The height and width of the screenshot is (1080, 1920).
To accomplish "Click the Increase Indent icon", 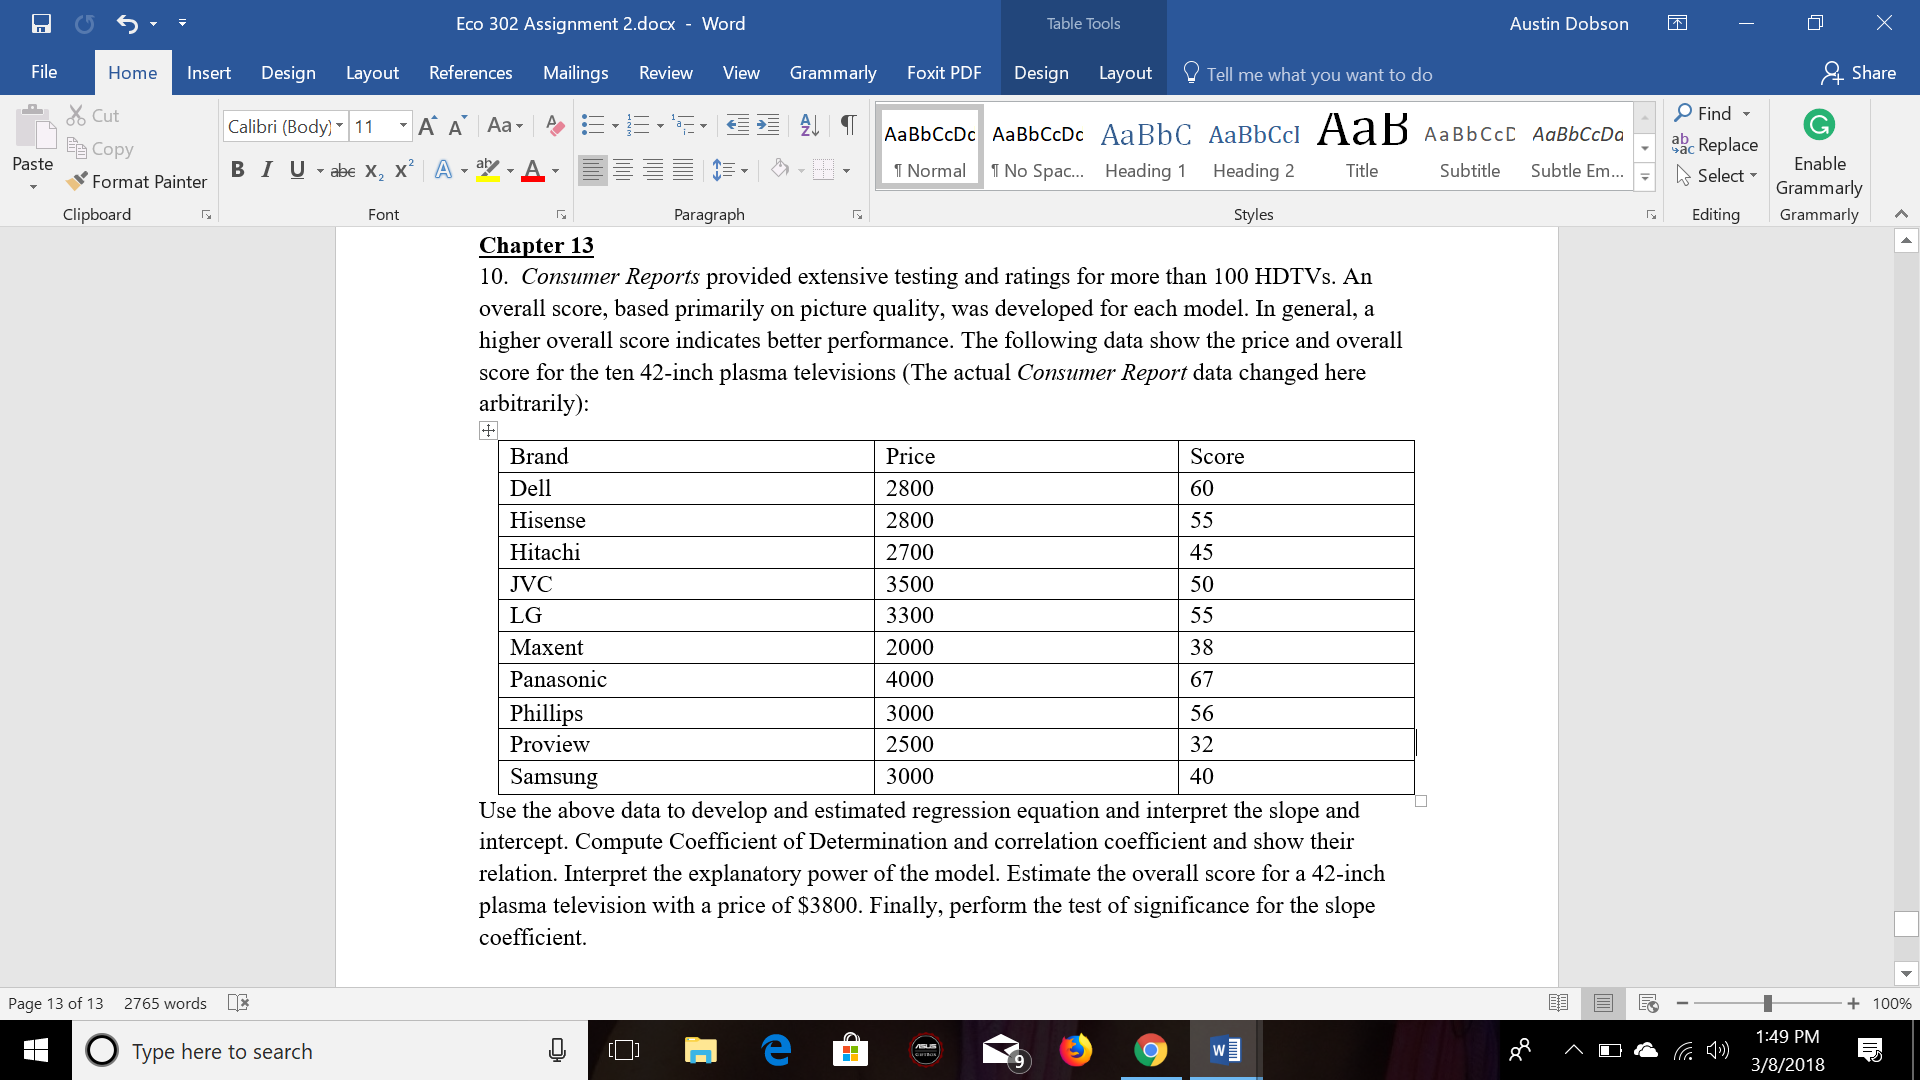I will click(x=768, y=125).
